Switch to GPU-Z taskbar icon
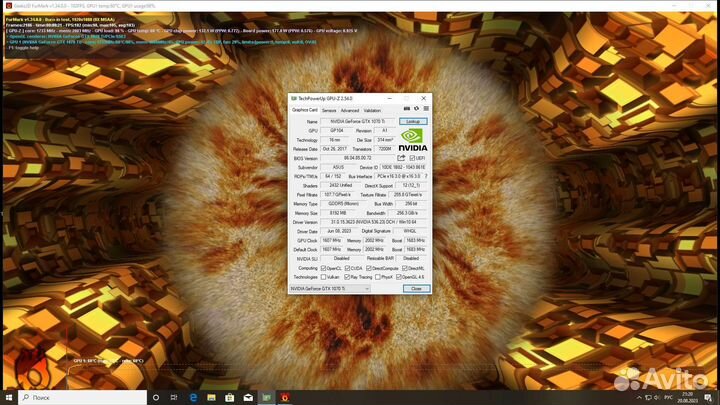This screenshot has width=720, height=405. (266, 397)
